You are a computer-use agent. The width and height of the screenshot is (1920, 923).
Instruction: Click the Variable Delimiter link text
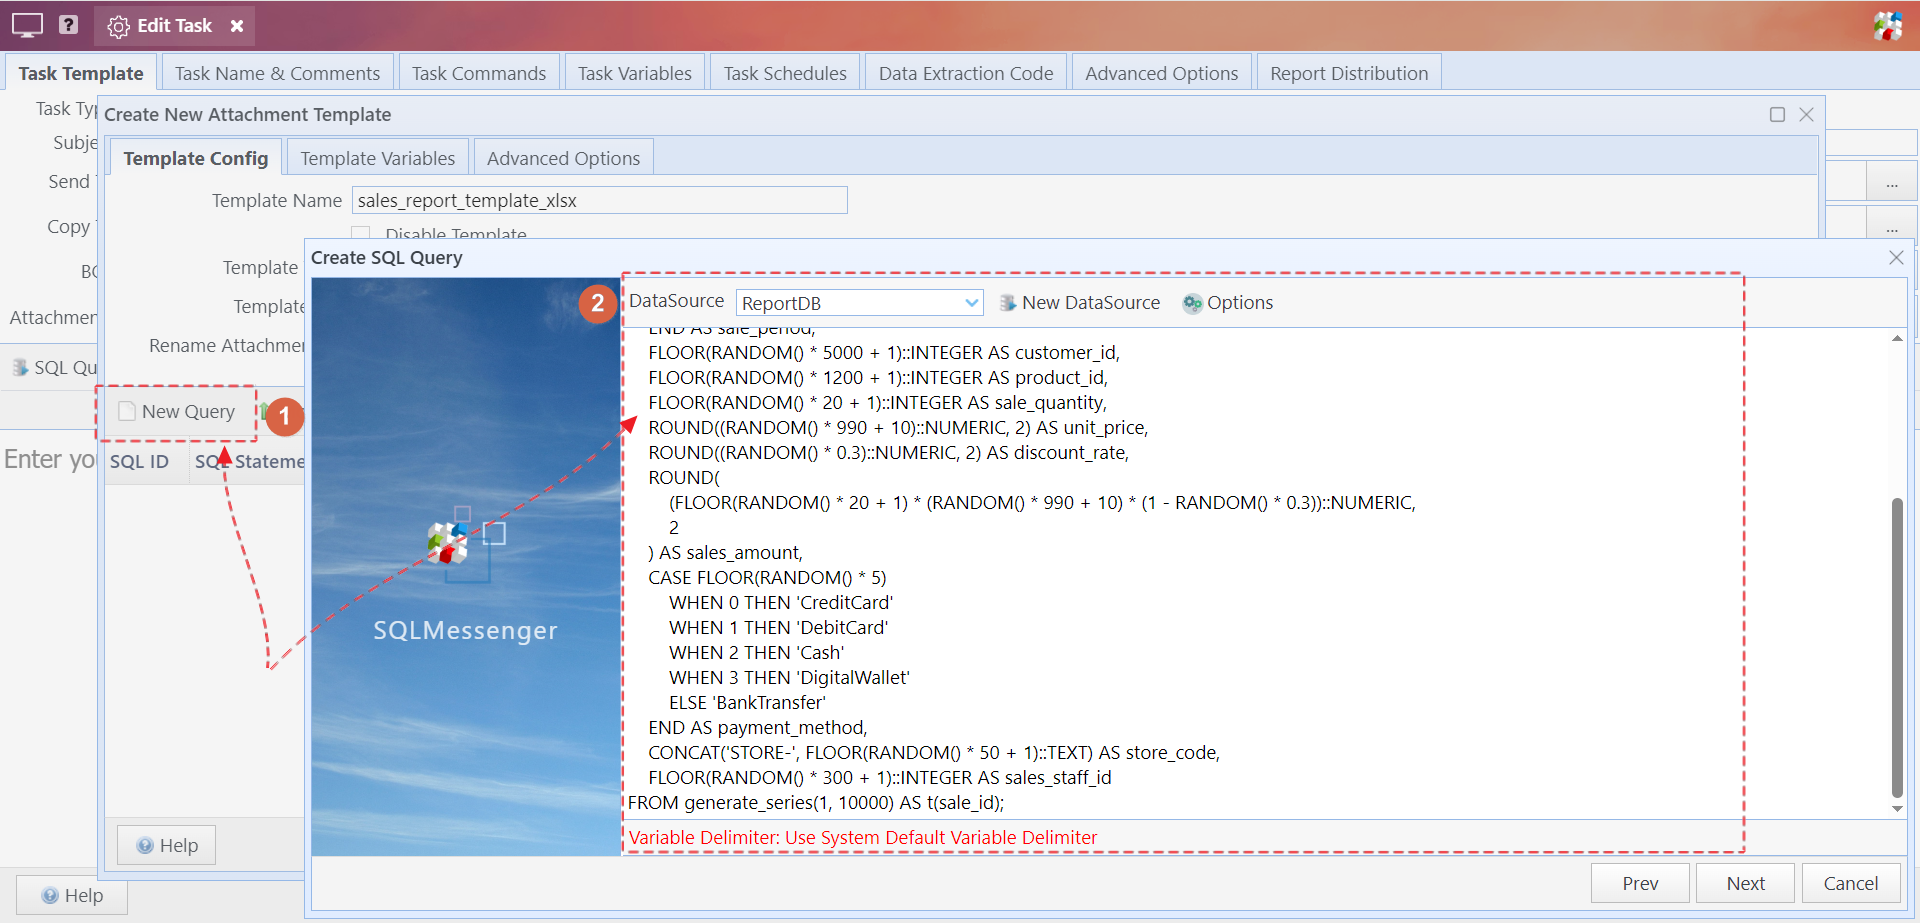863,838
